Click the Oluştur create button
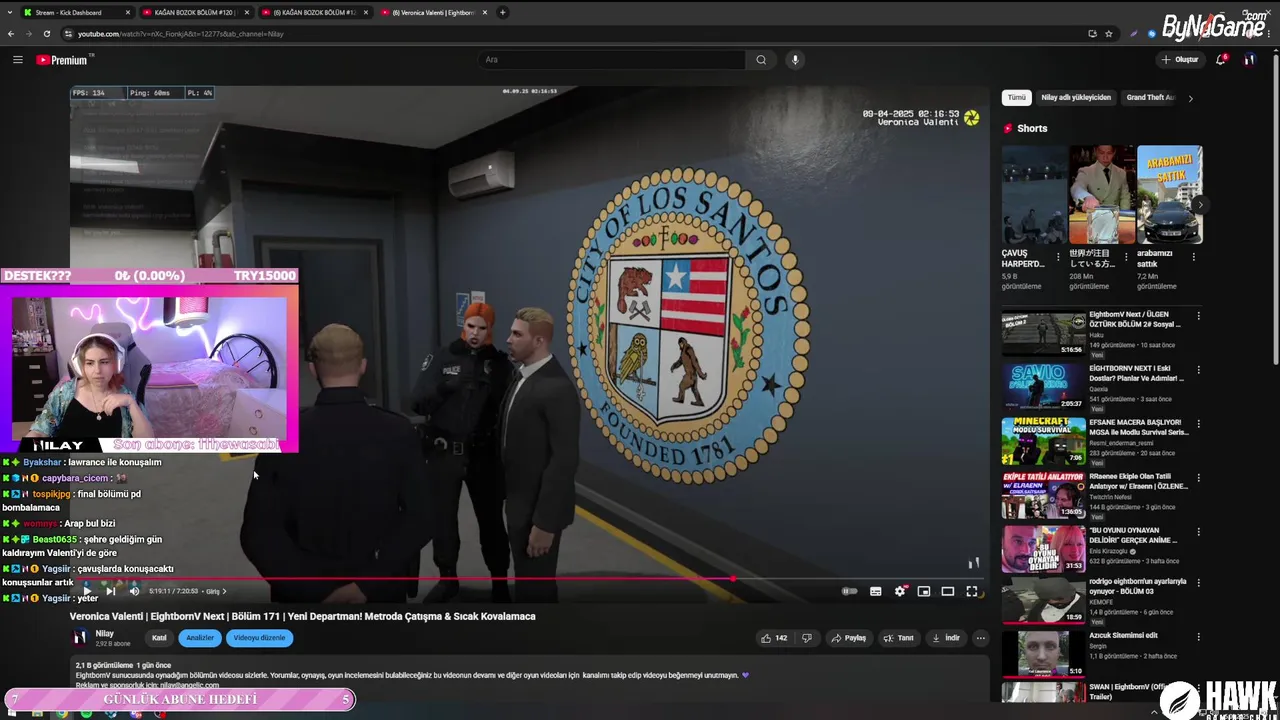The image size is (1280, 720). click(x=1180, y=60)
